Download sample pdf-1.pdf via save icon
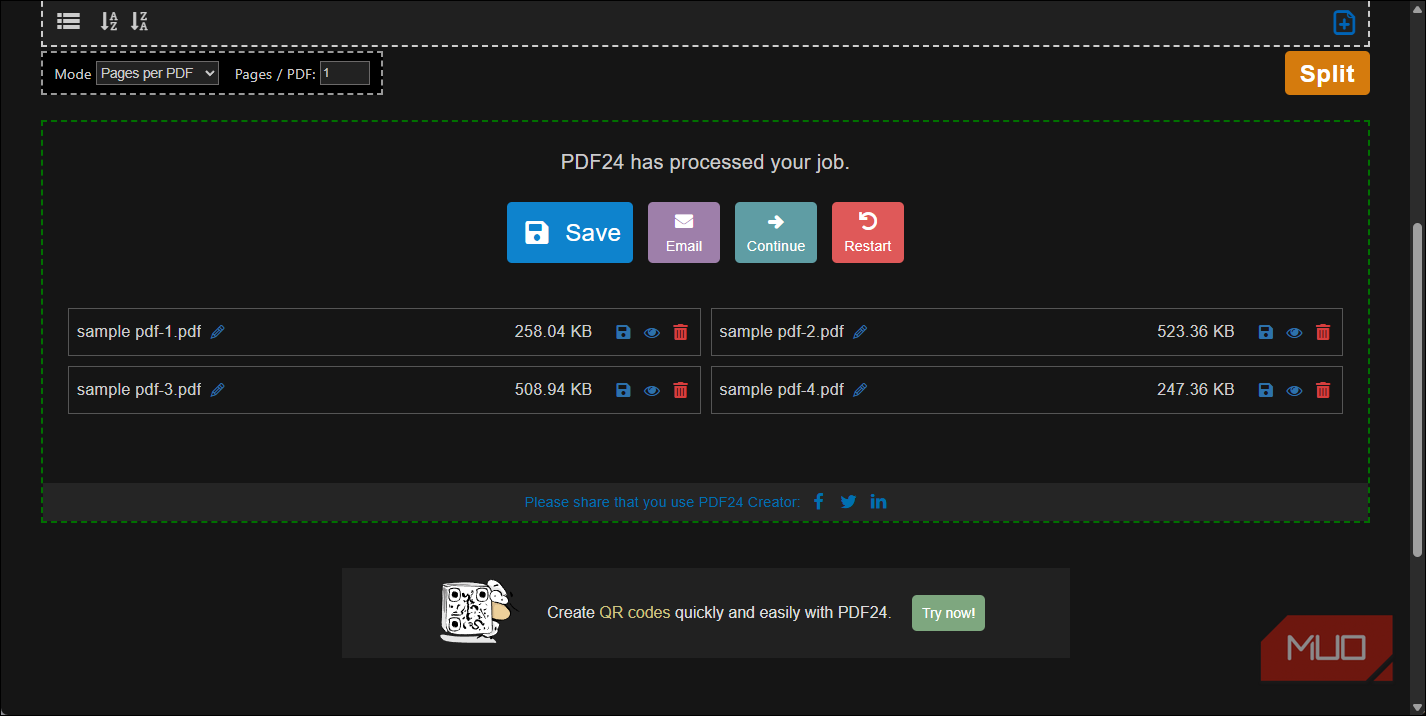 click(x=623, y=332)
